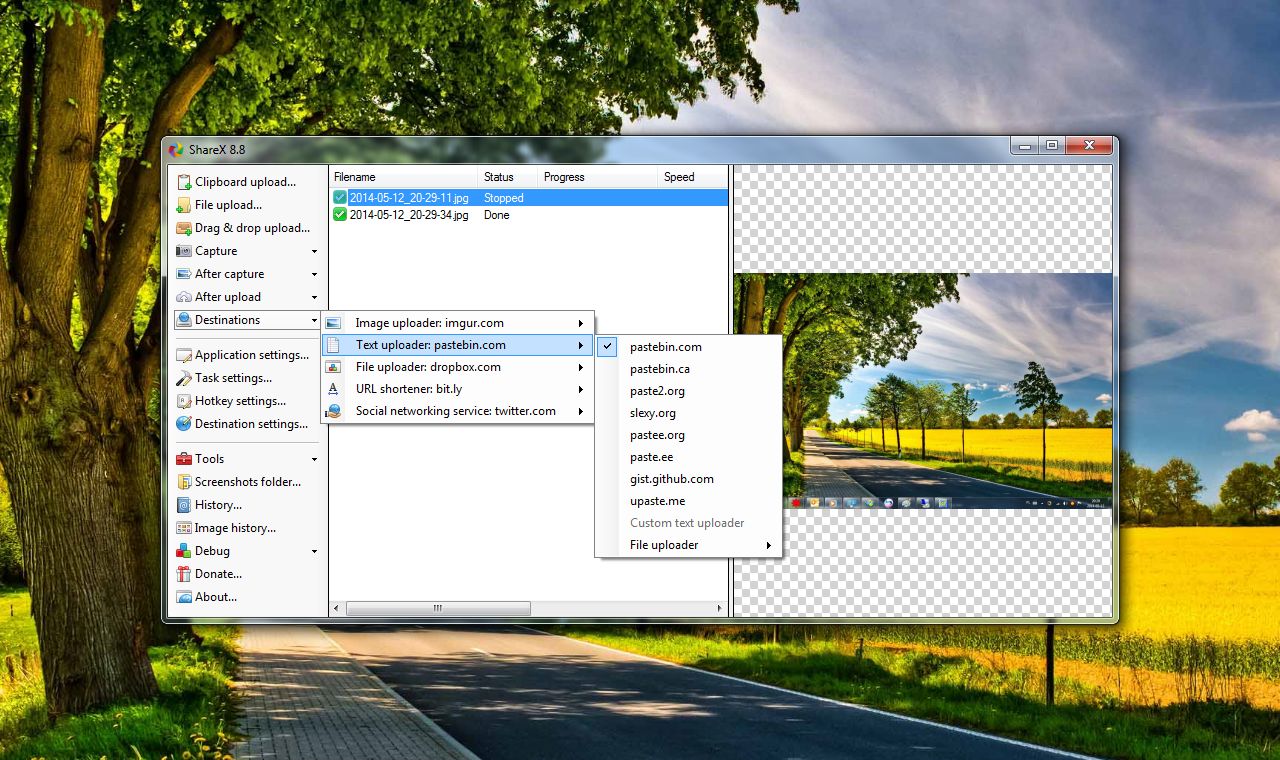Select pastebin.com checked uploader option
Viewport: 1280px width, 760px height.
pos(688,347)
